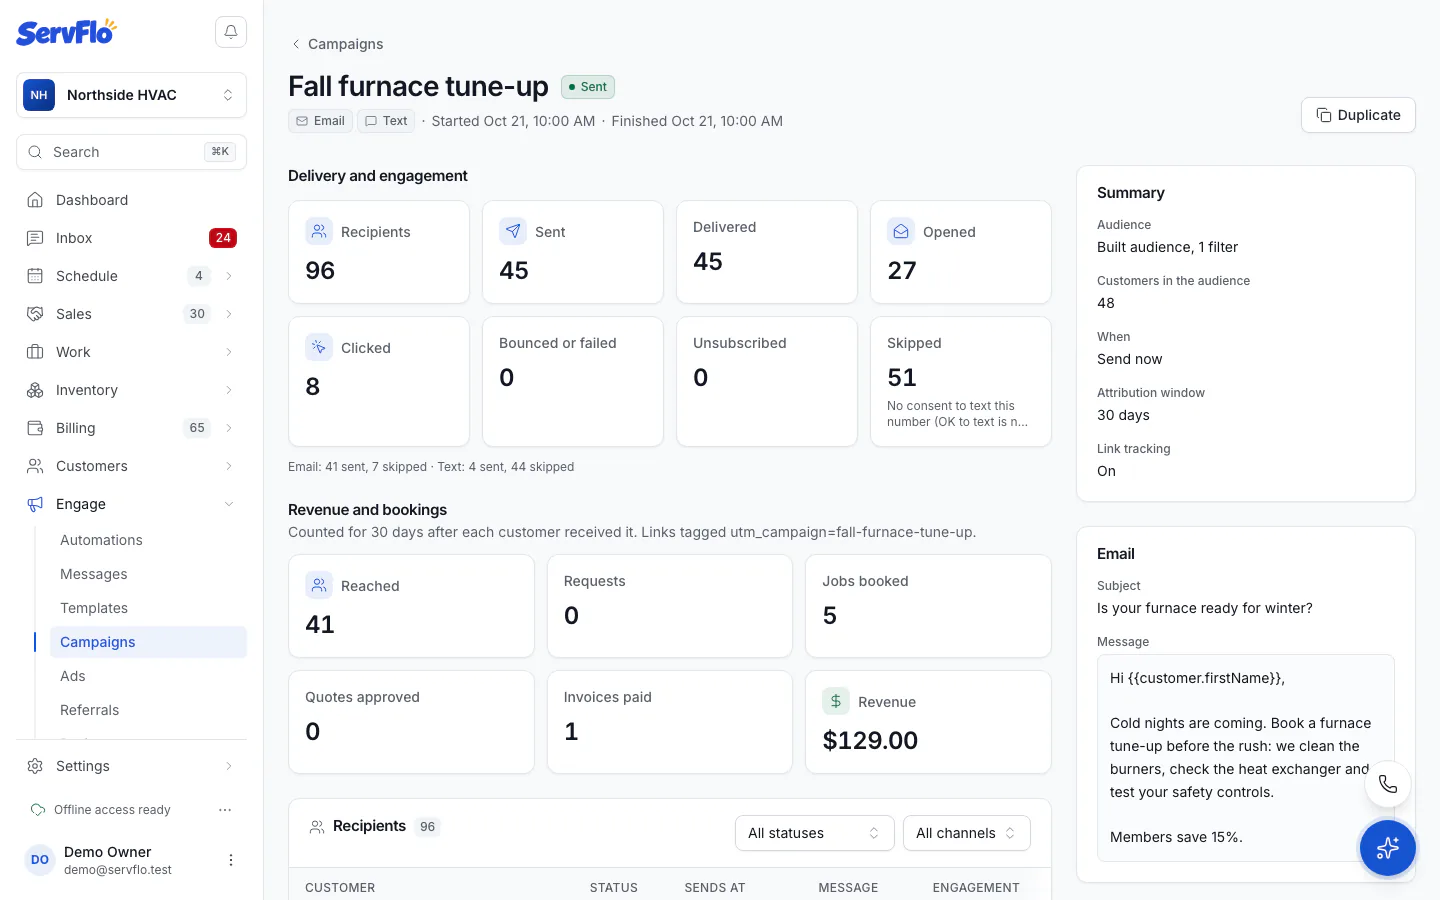Open the offline access ellipsis menu

(225, 810)
